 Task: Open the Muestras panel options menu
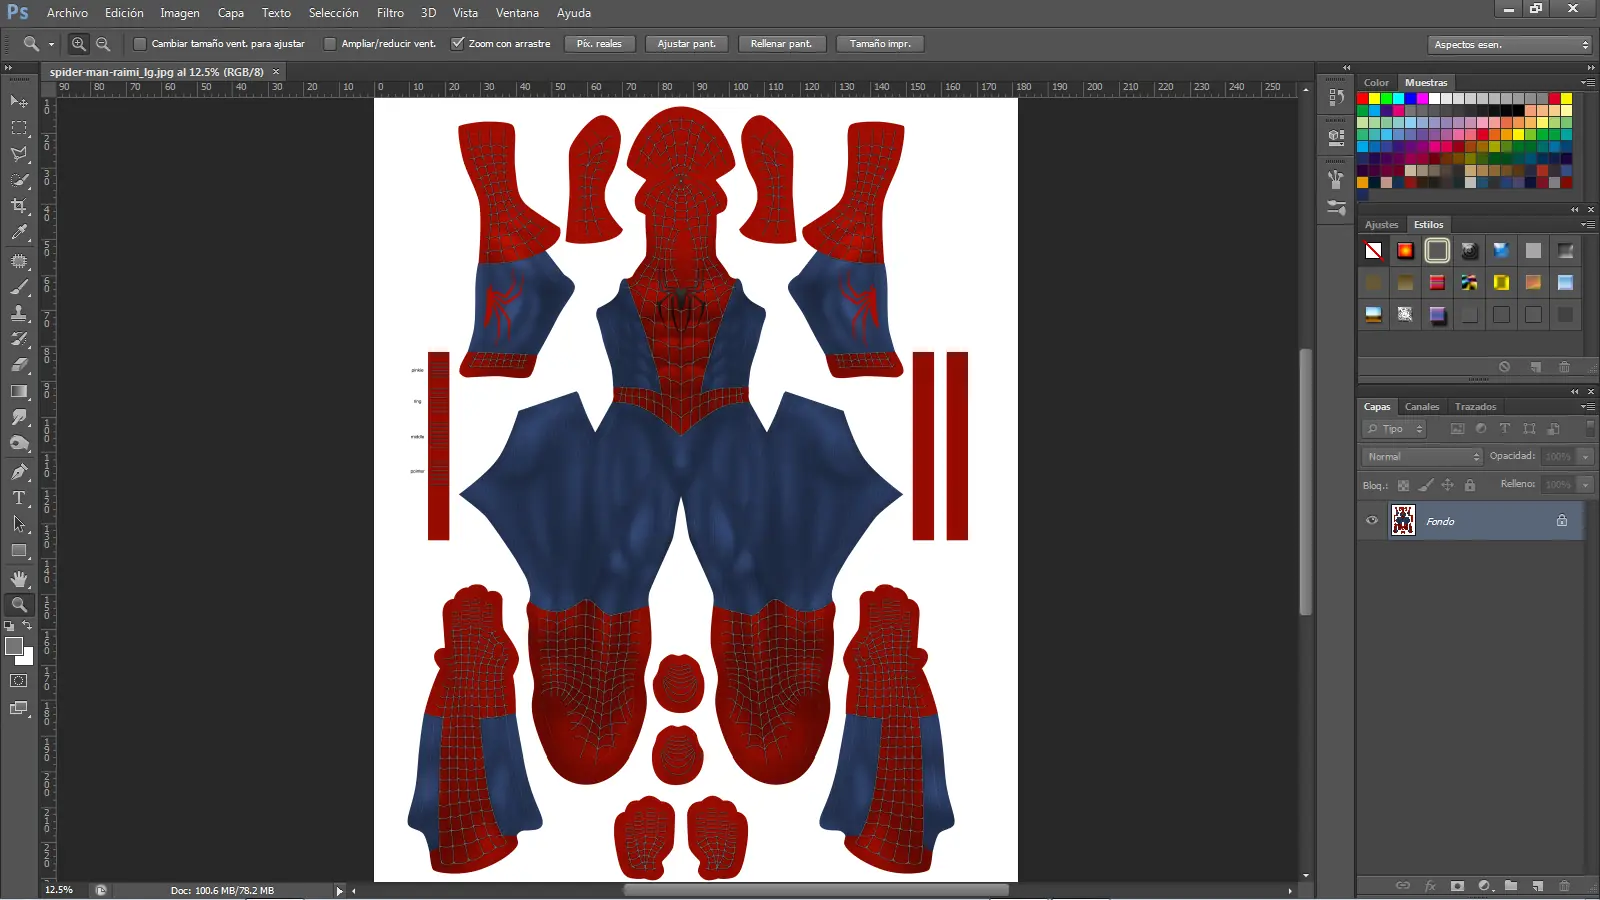click(1588, 83)
